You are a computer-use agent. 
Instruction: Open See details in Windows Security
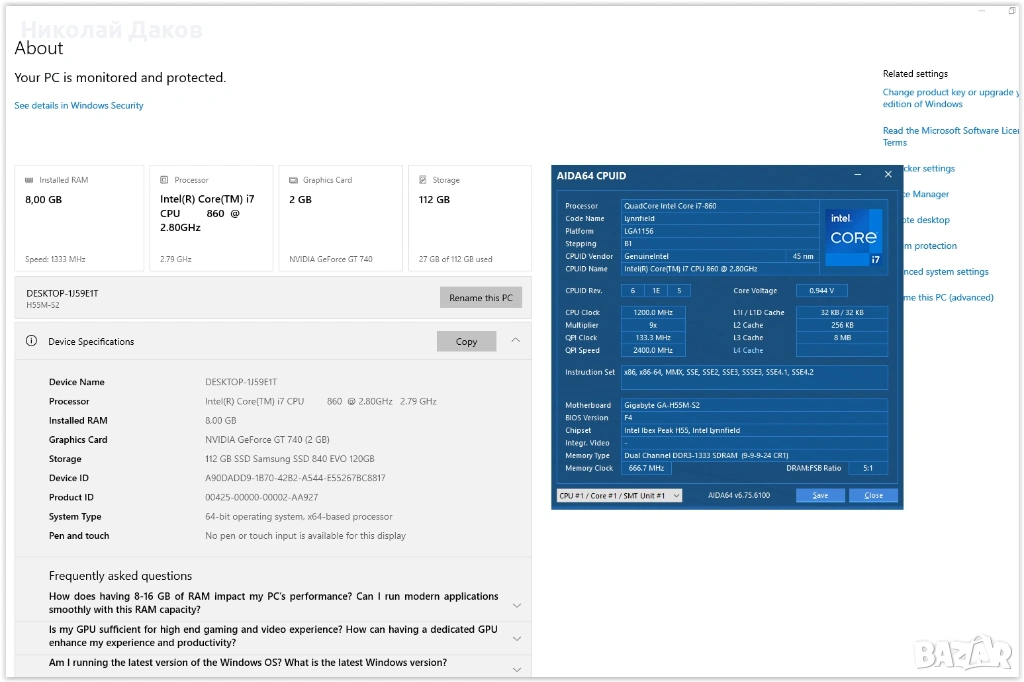[x=79, y=106]
